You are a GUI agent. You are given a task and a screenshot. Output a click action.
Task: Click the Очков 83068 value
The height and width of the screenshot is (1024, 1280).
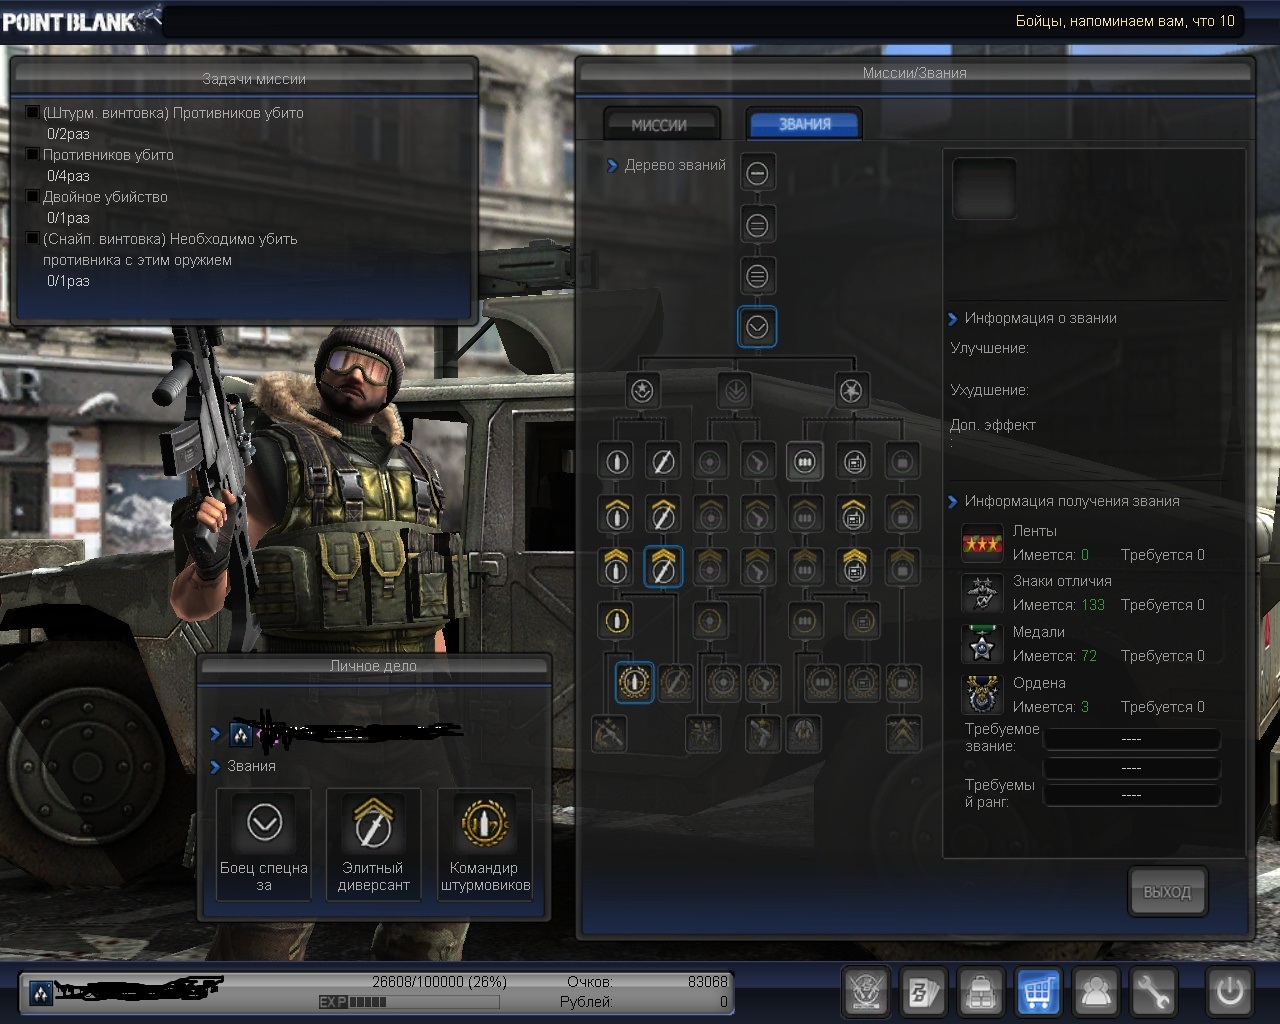click(708, 982)
